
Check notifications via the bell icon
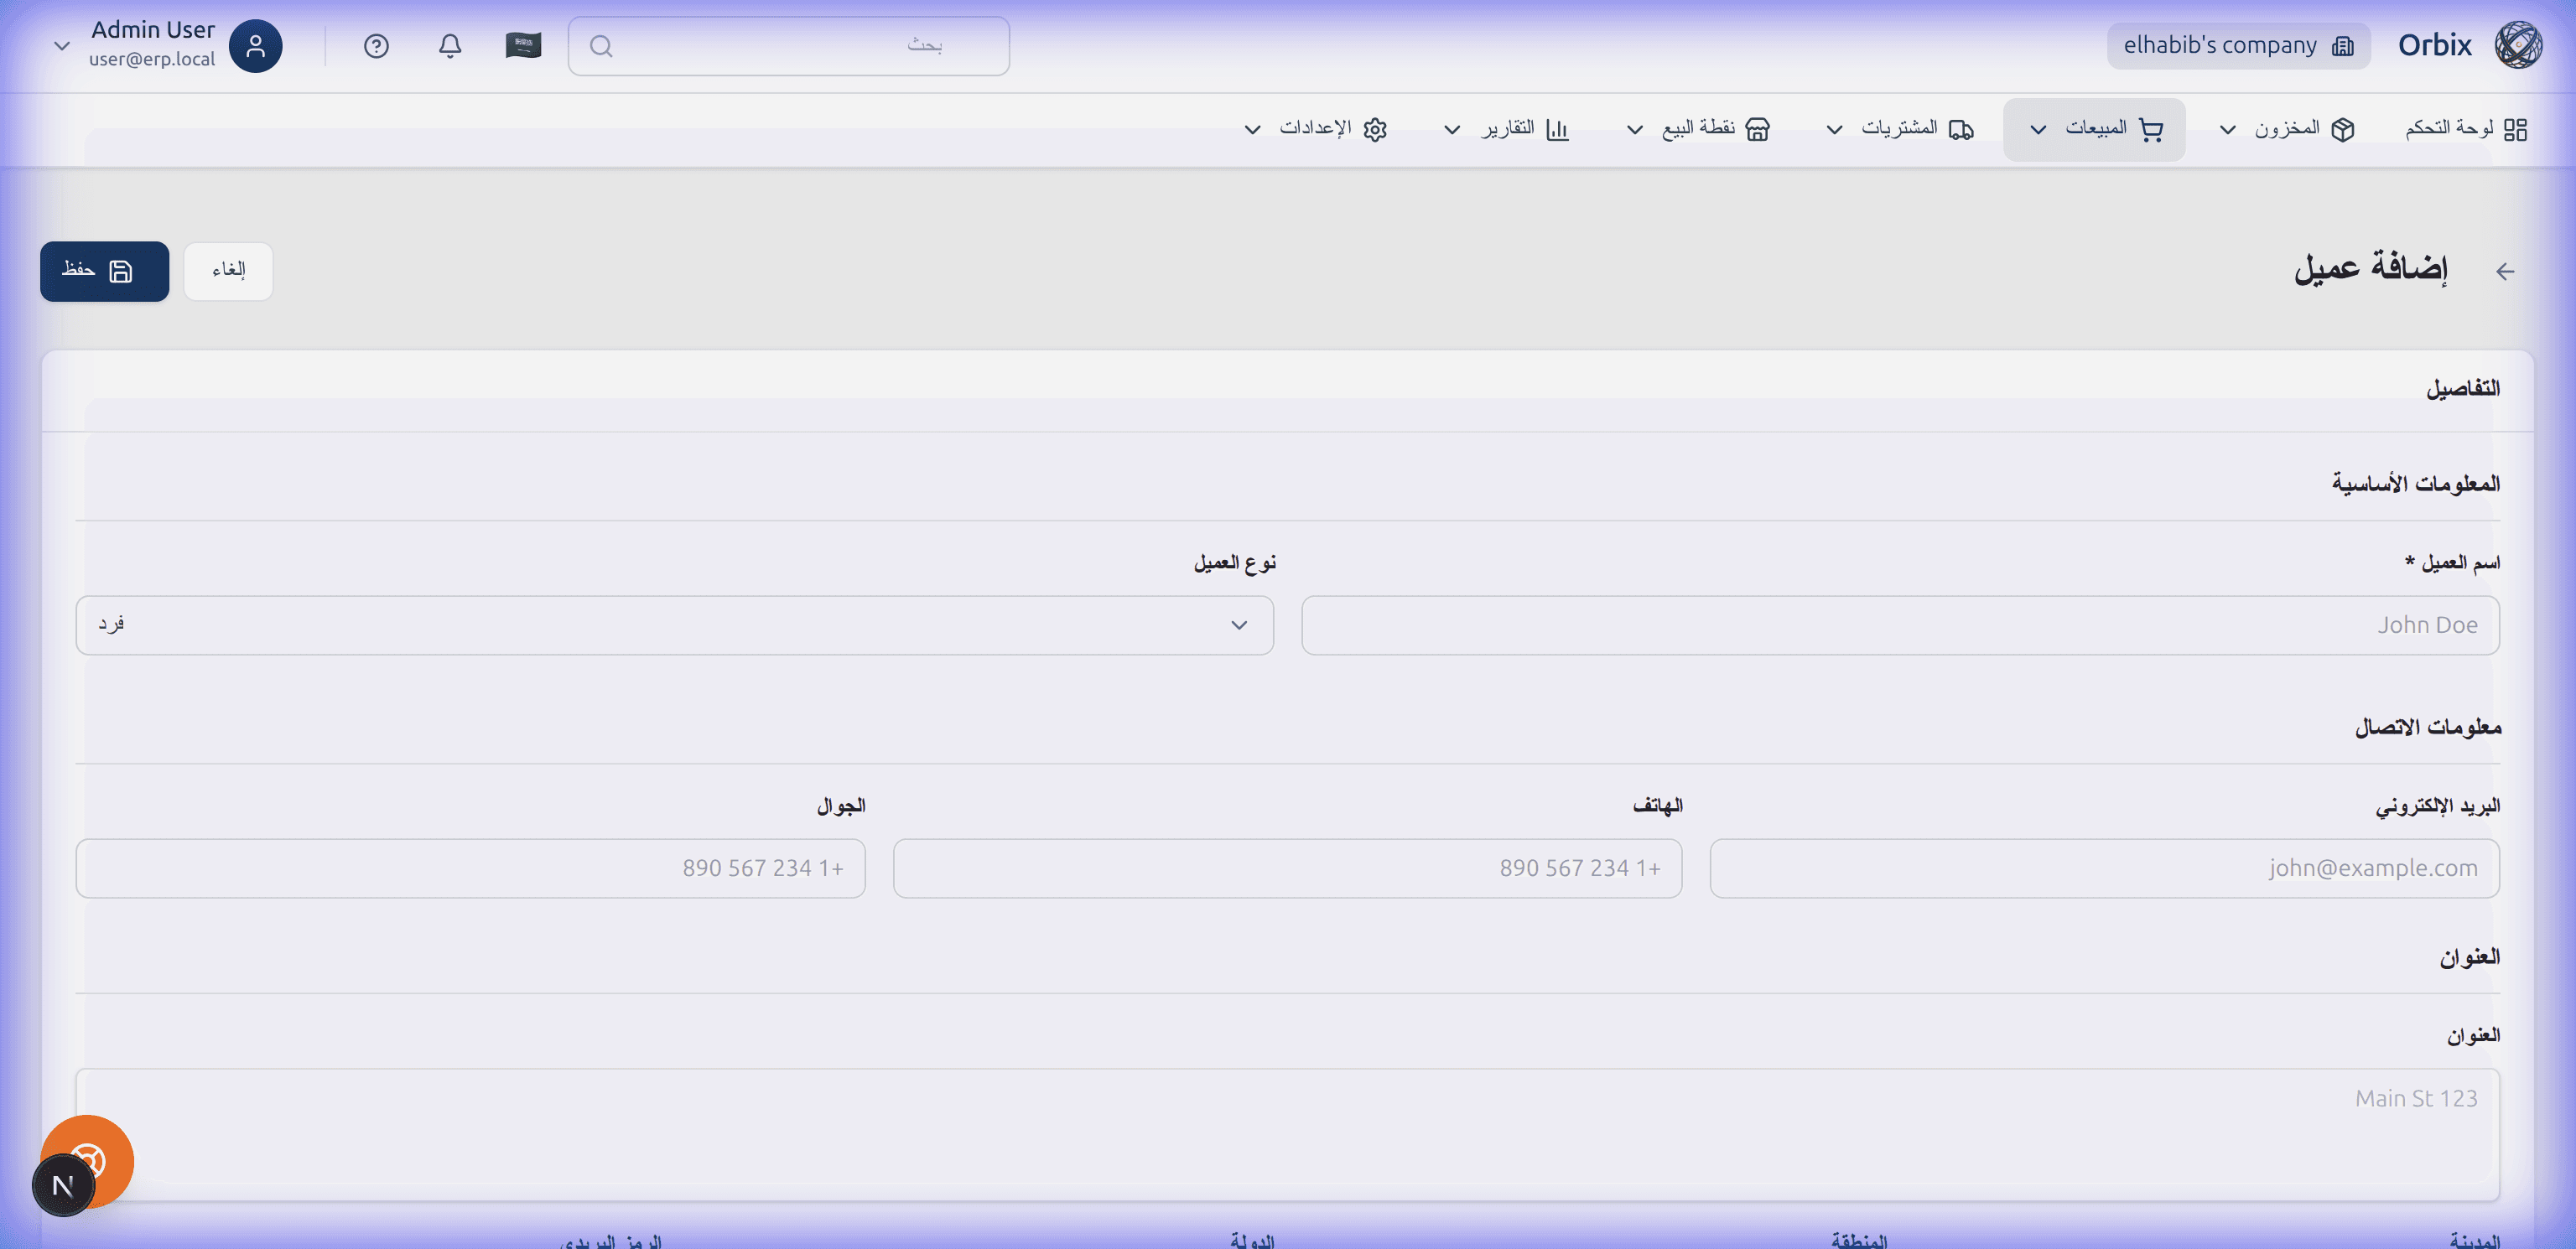(449, 45)
